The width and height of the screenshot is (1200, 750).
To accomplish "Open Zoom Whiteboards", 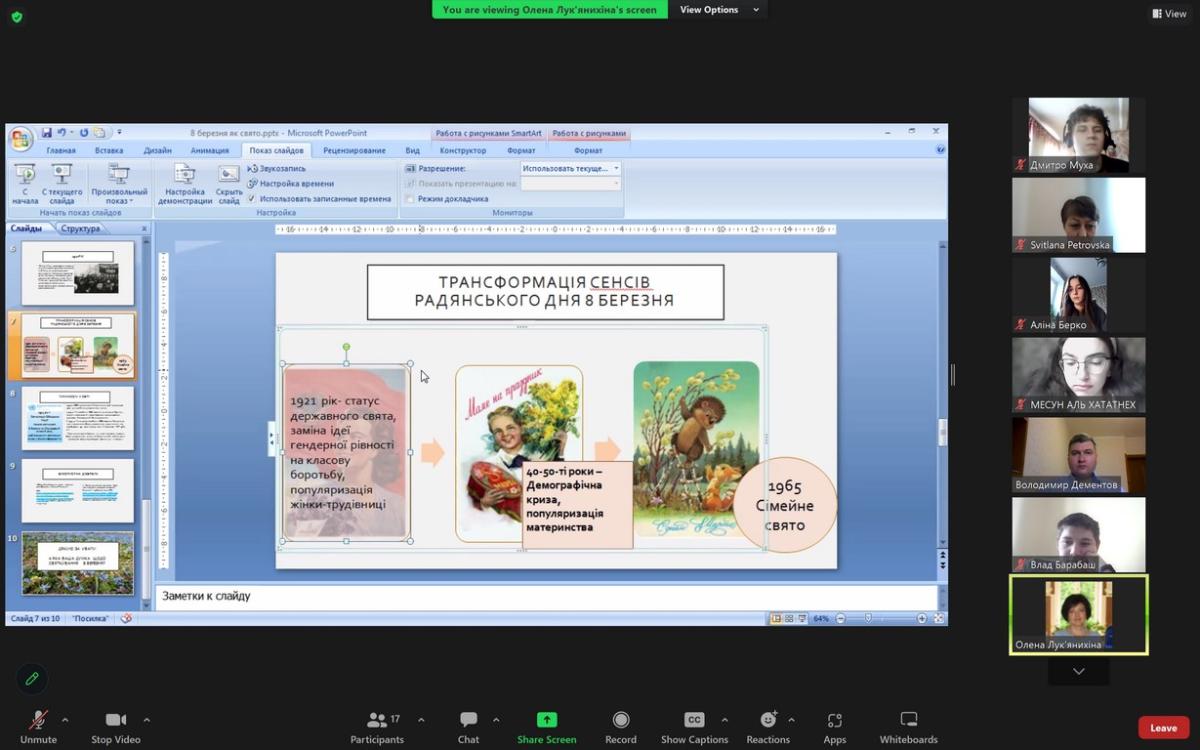I will click(x=908, y=727).
